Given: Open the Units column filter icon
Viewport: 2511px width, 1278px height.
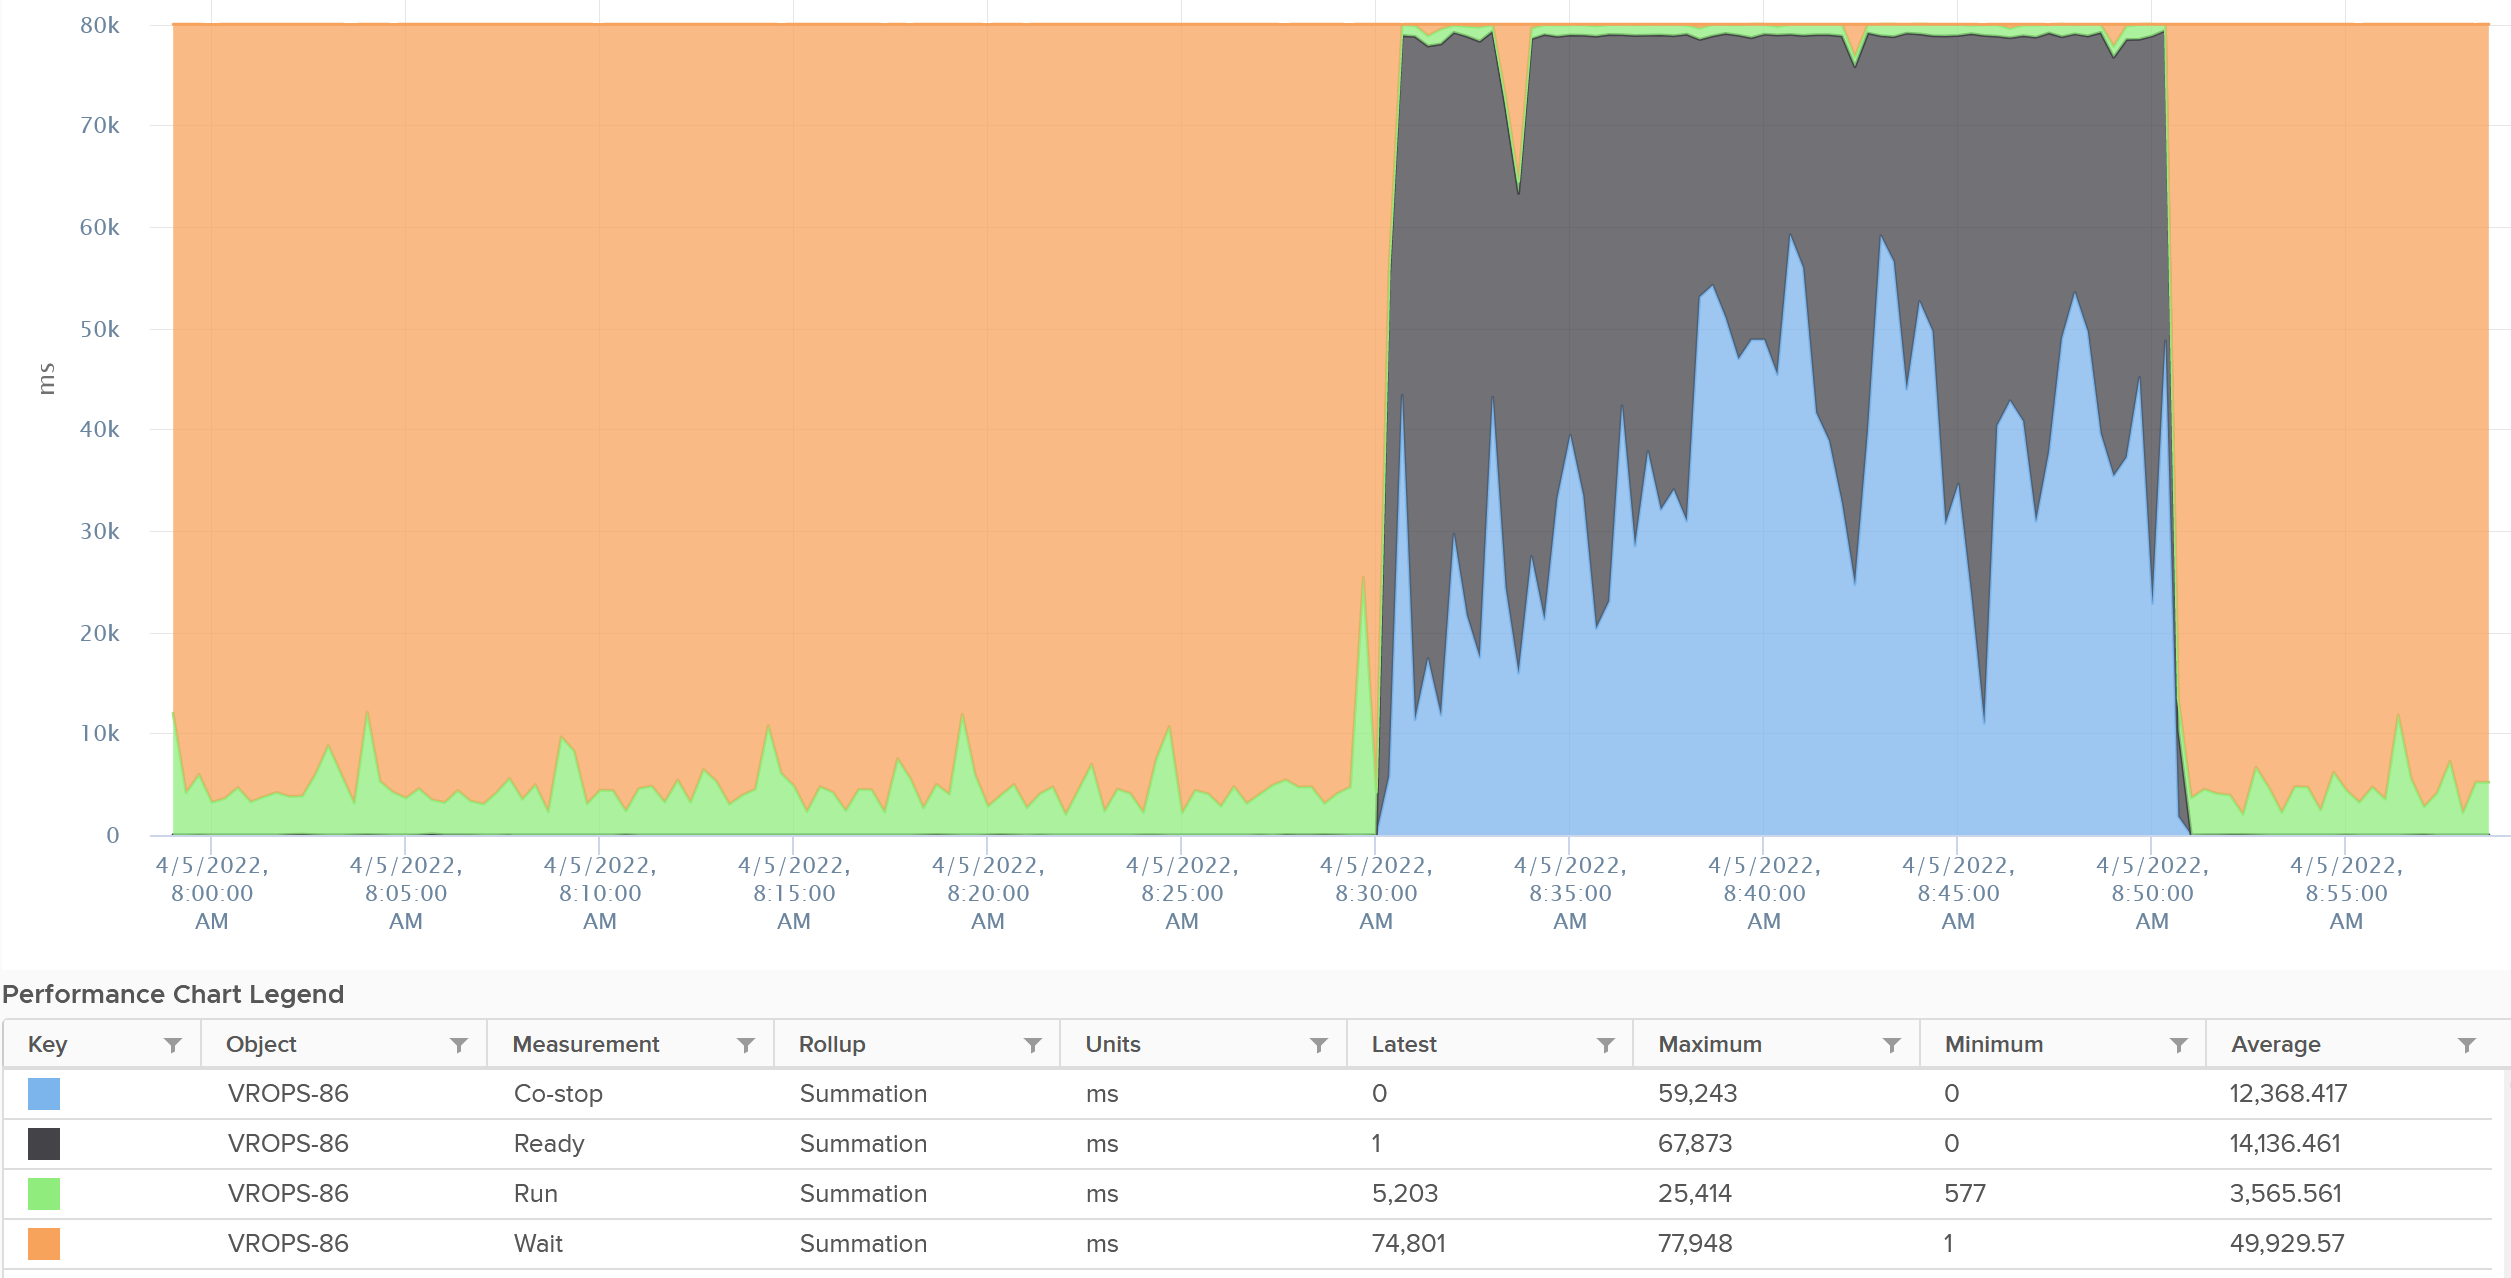Looking at the screenshot, I should point(1319,1045).
